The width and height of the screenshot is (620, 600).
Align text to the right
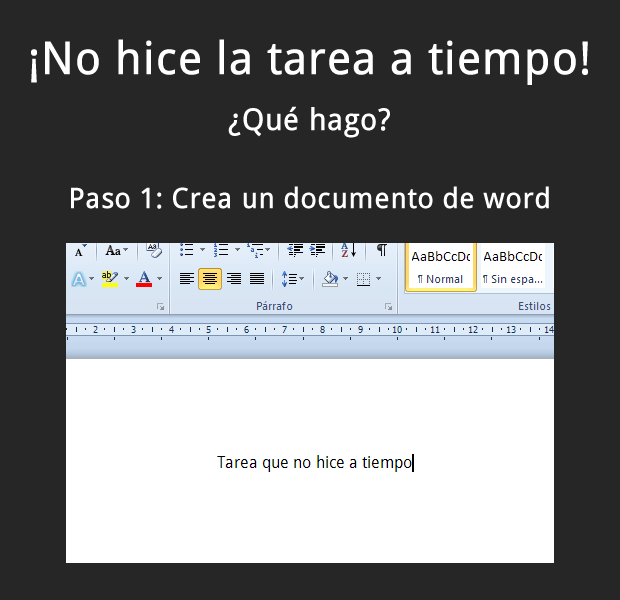234,279
